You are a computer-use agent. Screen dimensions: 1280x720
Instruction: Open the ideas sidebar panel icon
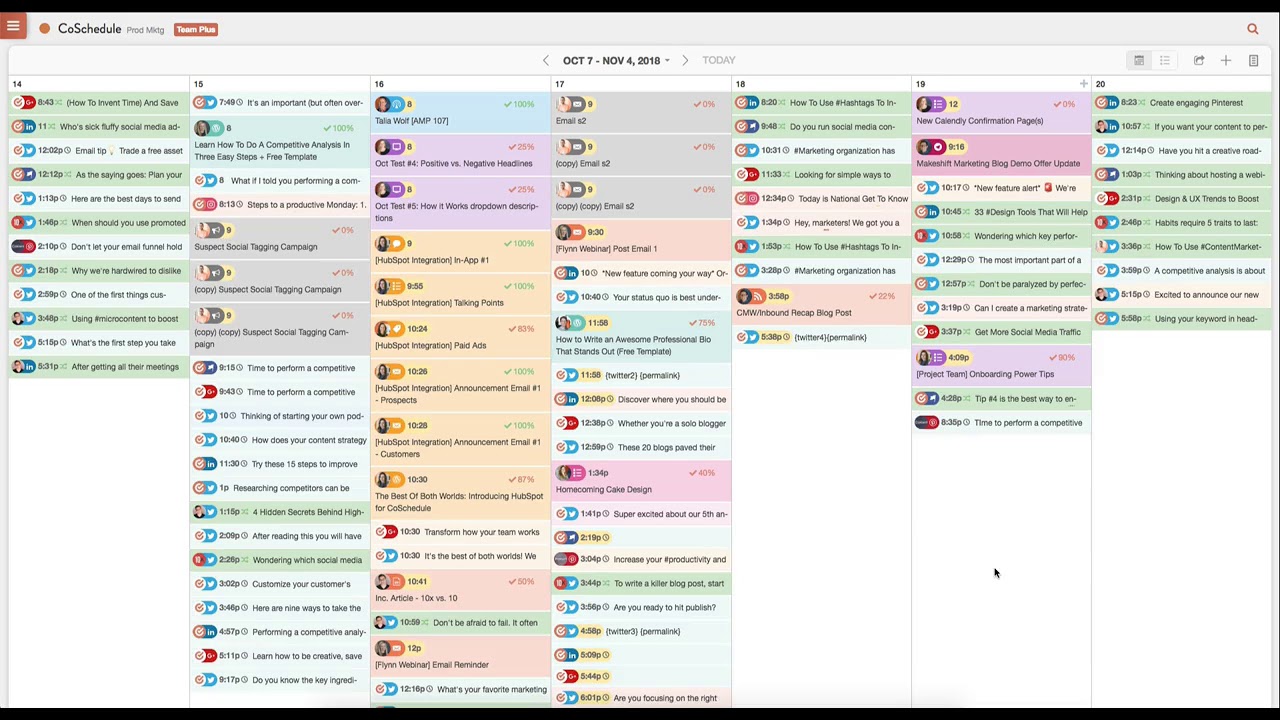(1253, 61)
